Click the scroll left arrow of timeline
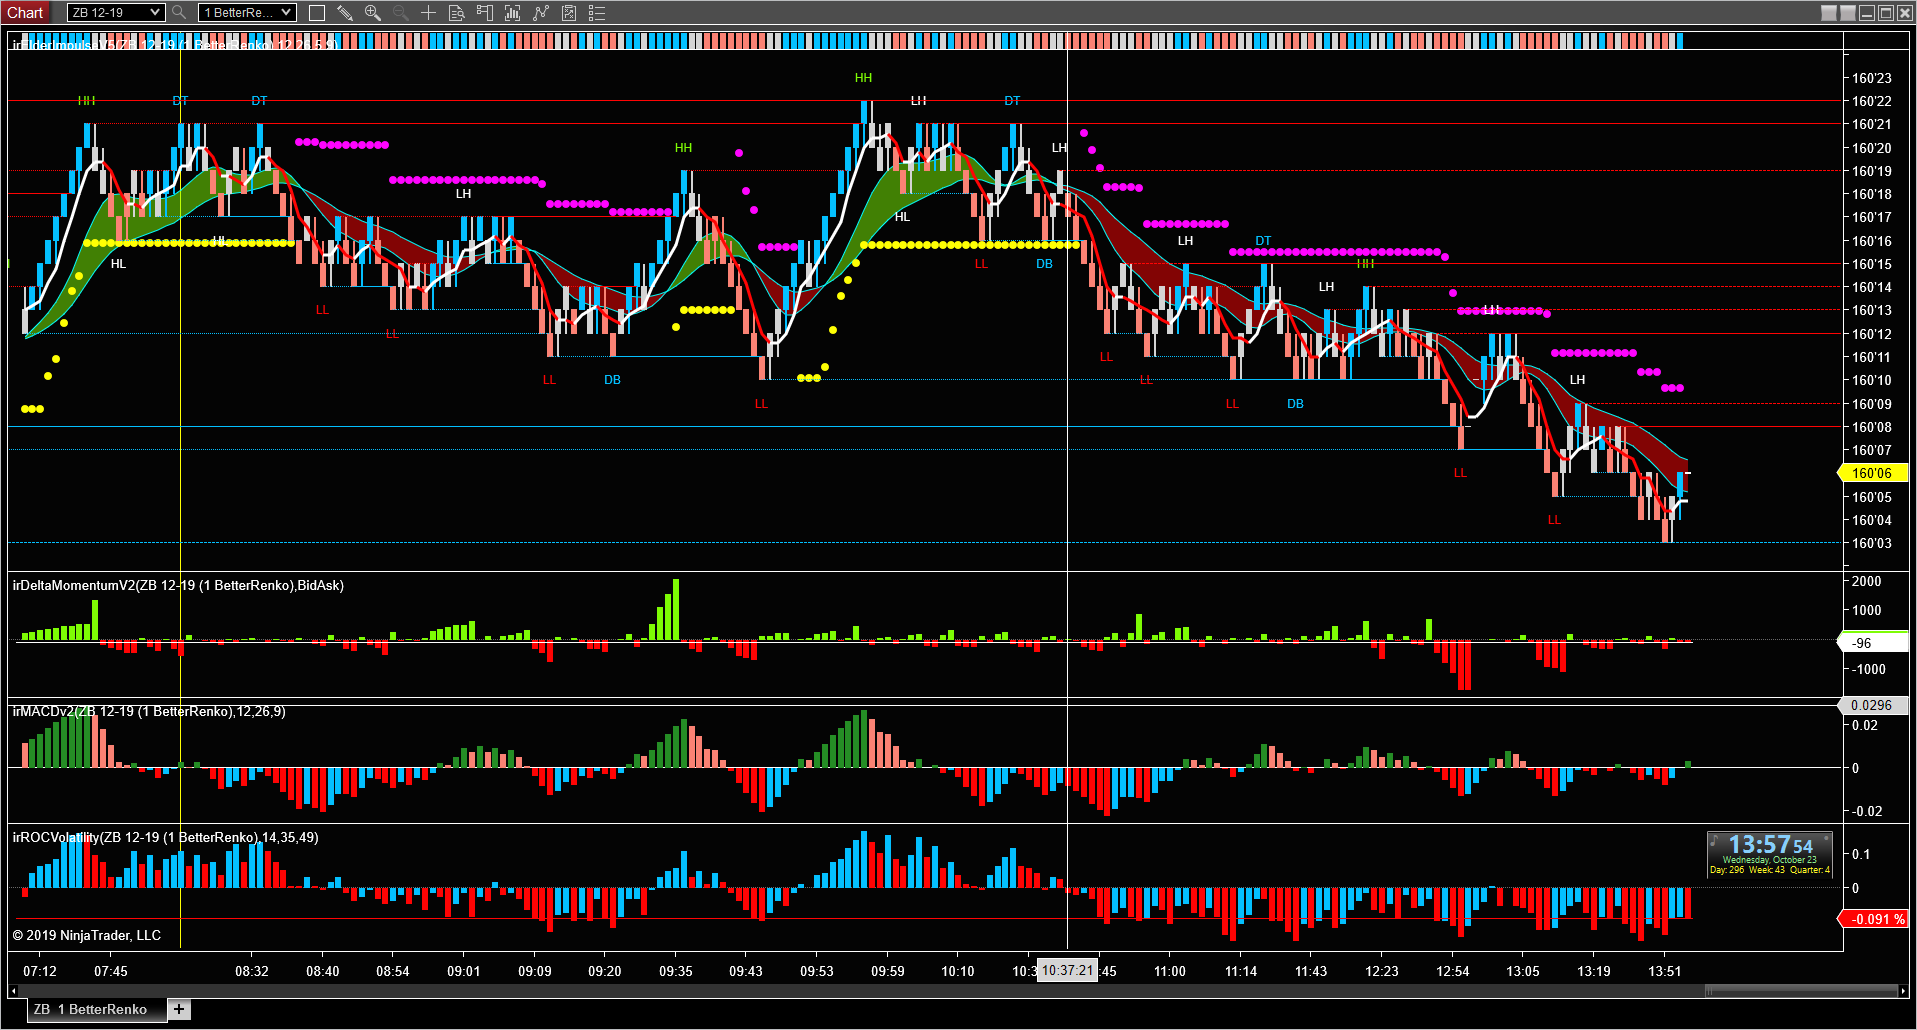 click(13, 991)
